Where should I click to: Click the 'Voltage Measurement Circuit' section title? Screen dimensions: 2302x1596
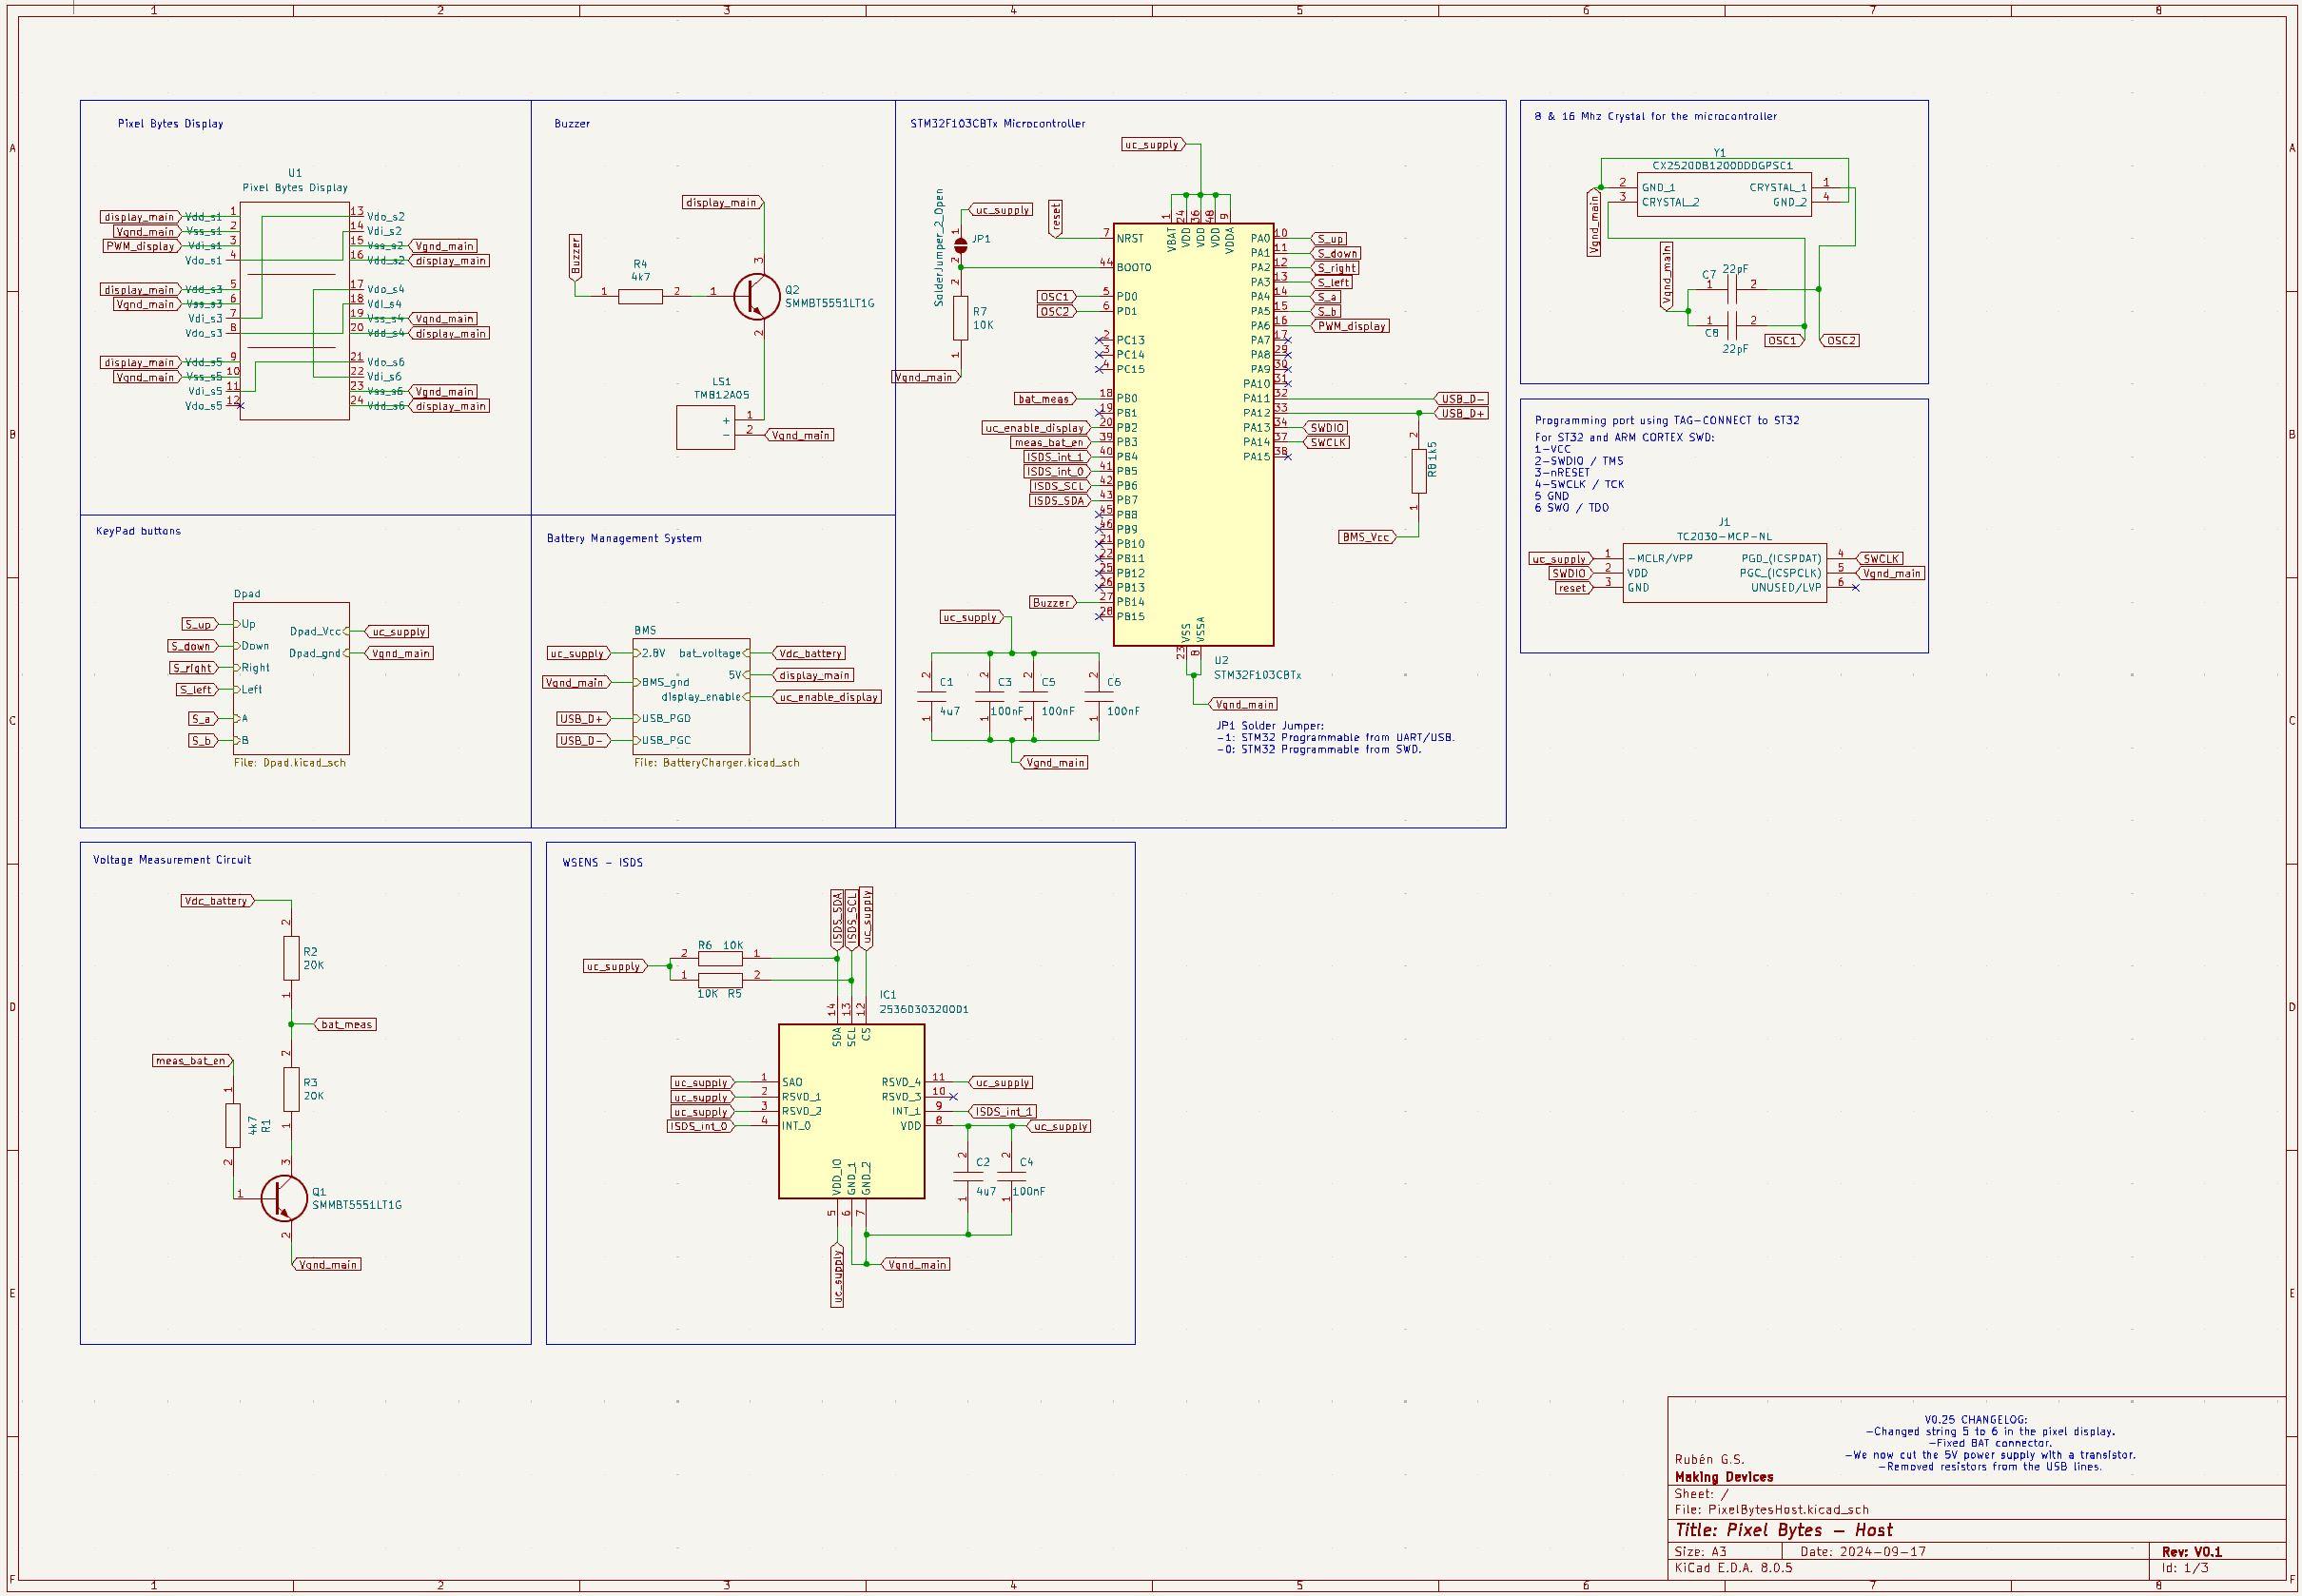pyautogui.click(x=172, y=860)
